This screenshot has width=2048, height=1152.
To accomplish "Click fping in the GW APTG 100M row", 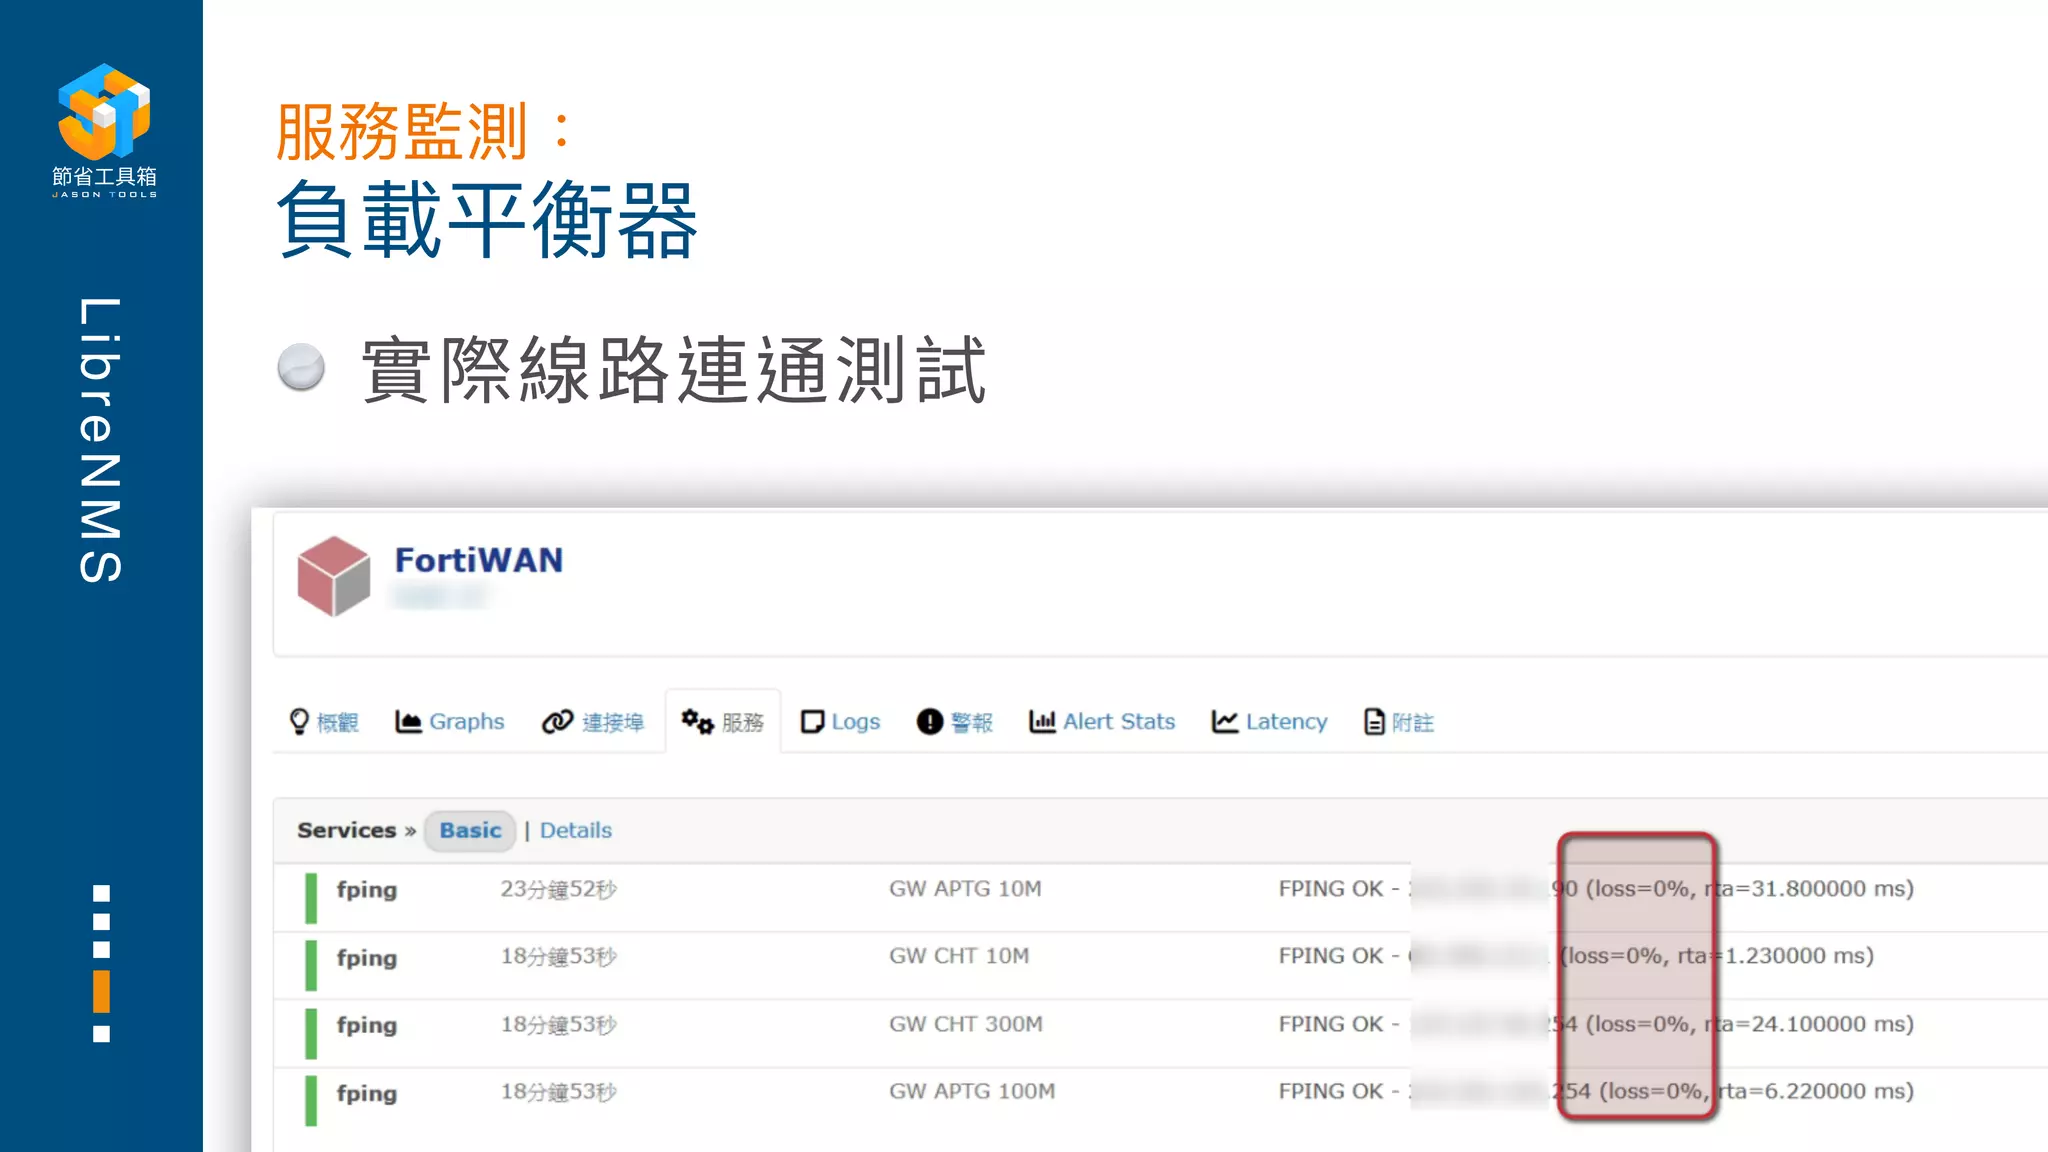I will click(367, 1093).
